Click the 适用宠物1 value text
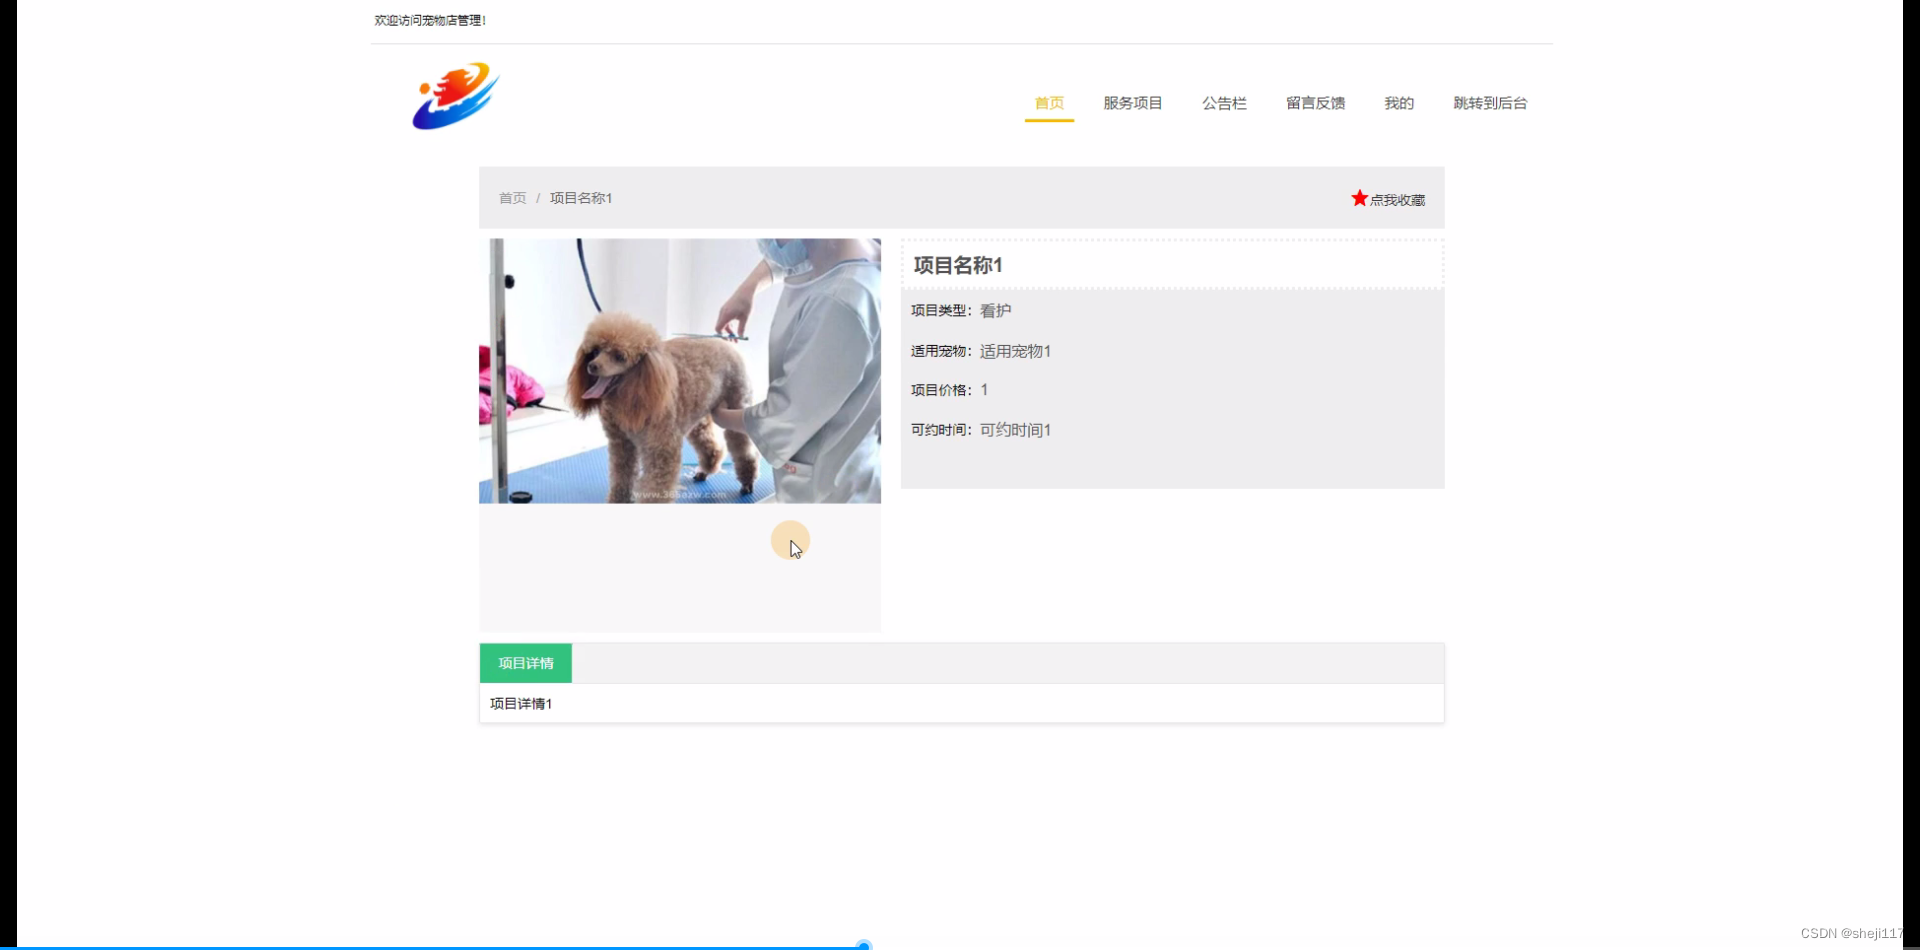The image size is (1920, 950). 1014,351
